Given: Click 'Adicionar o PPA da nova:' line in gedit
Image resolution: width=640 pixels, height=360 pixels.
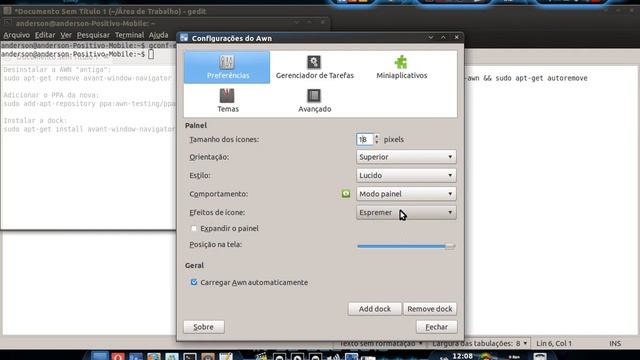Looking at the screenshot, I should [51, 95].
